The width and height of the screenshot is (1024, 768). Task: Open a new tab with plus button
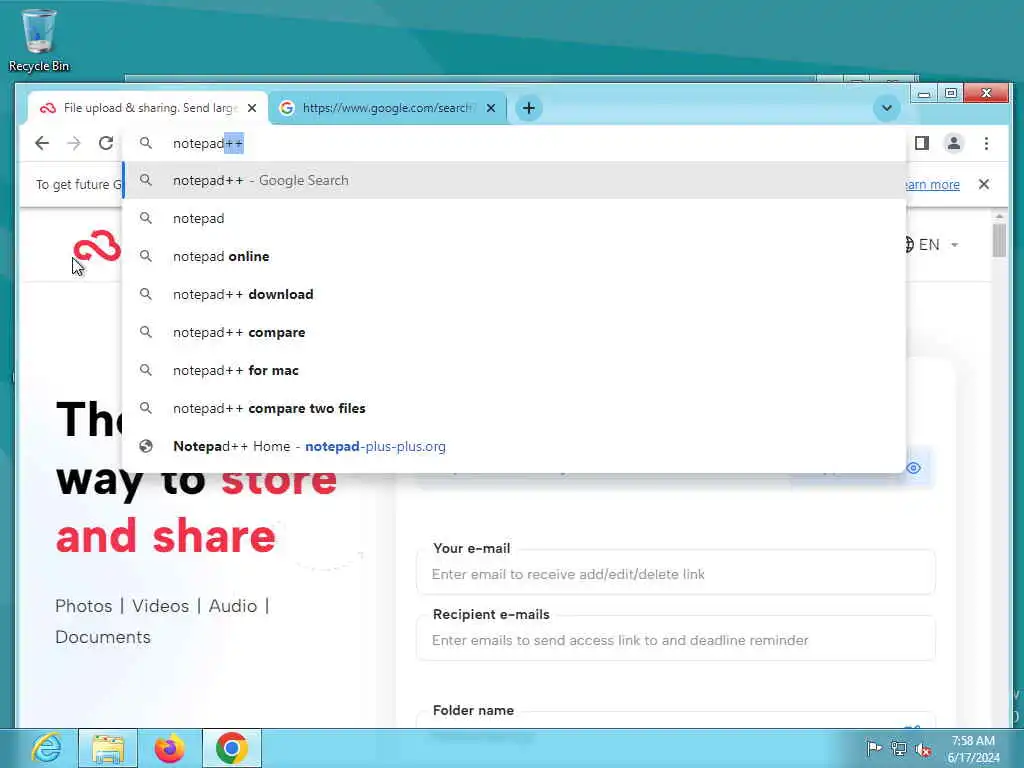click(529, 108)
